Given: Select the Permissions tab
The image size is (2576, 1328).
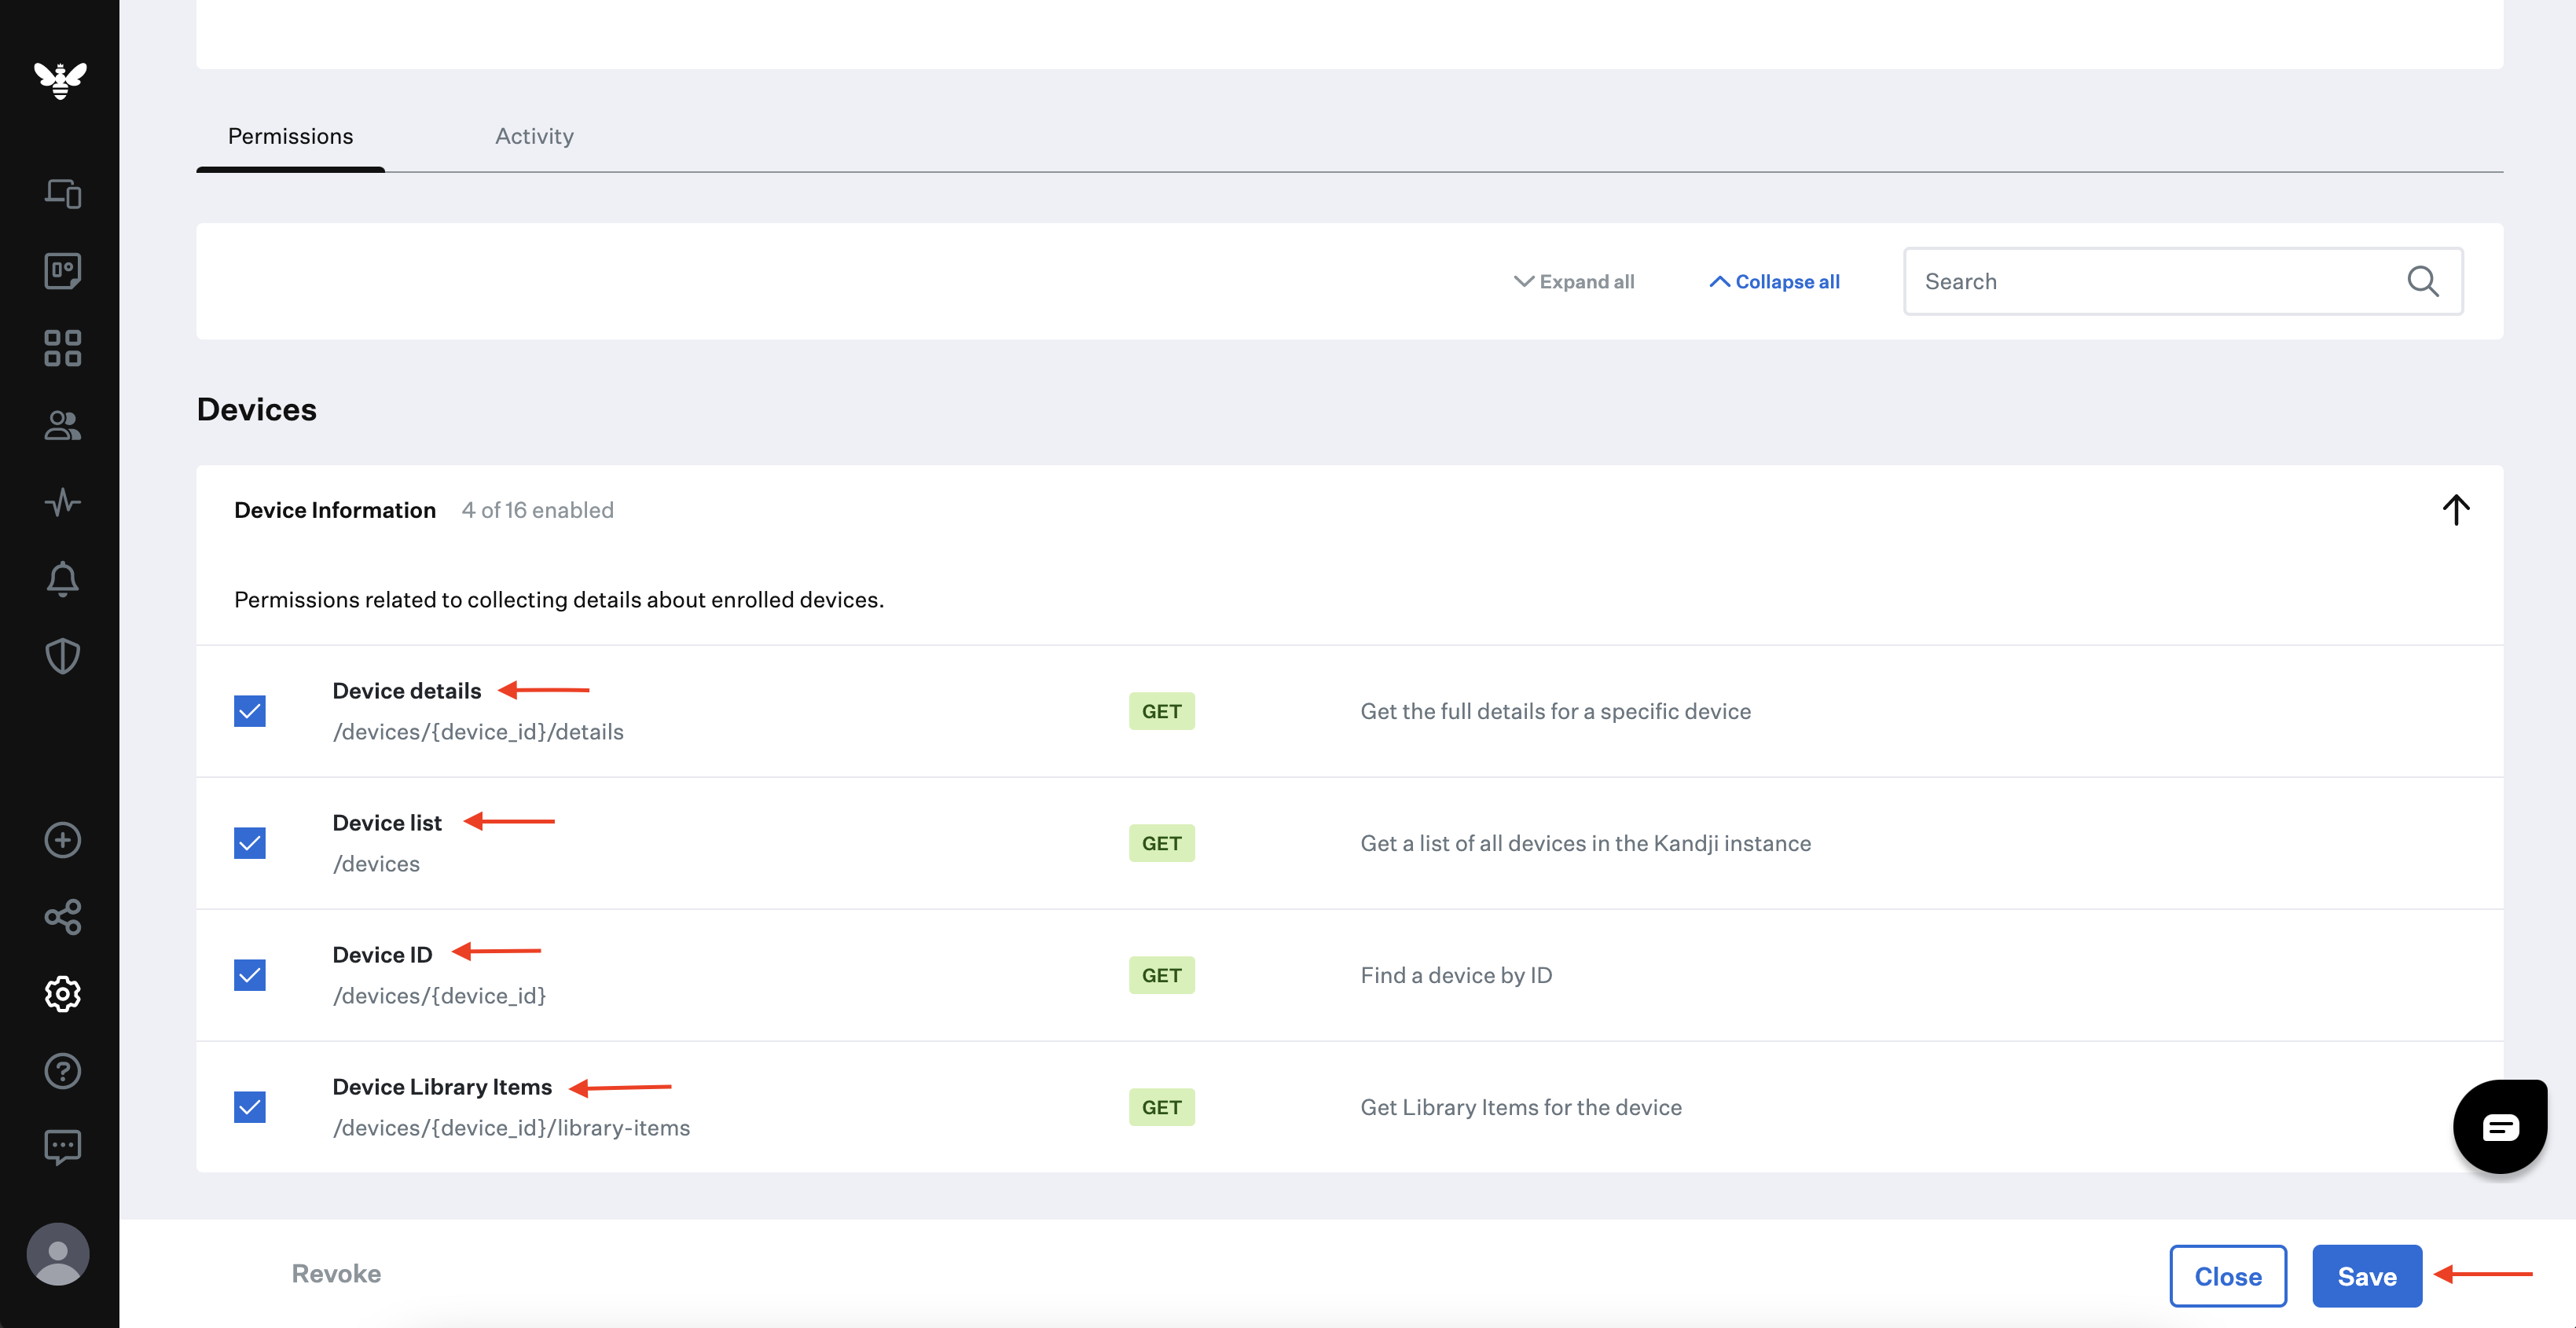Looking at the screenshot, I should point(290,136).
